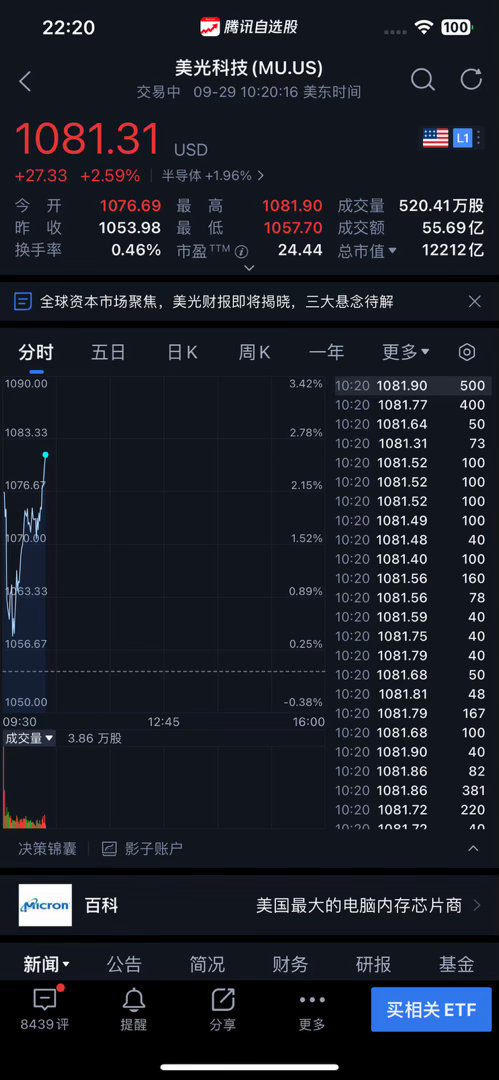Refresh the quote with the reload icon

[471, 79]
